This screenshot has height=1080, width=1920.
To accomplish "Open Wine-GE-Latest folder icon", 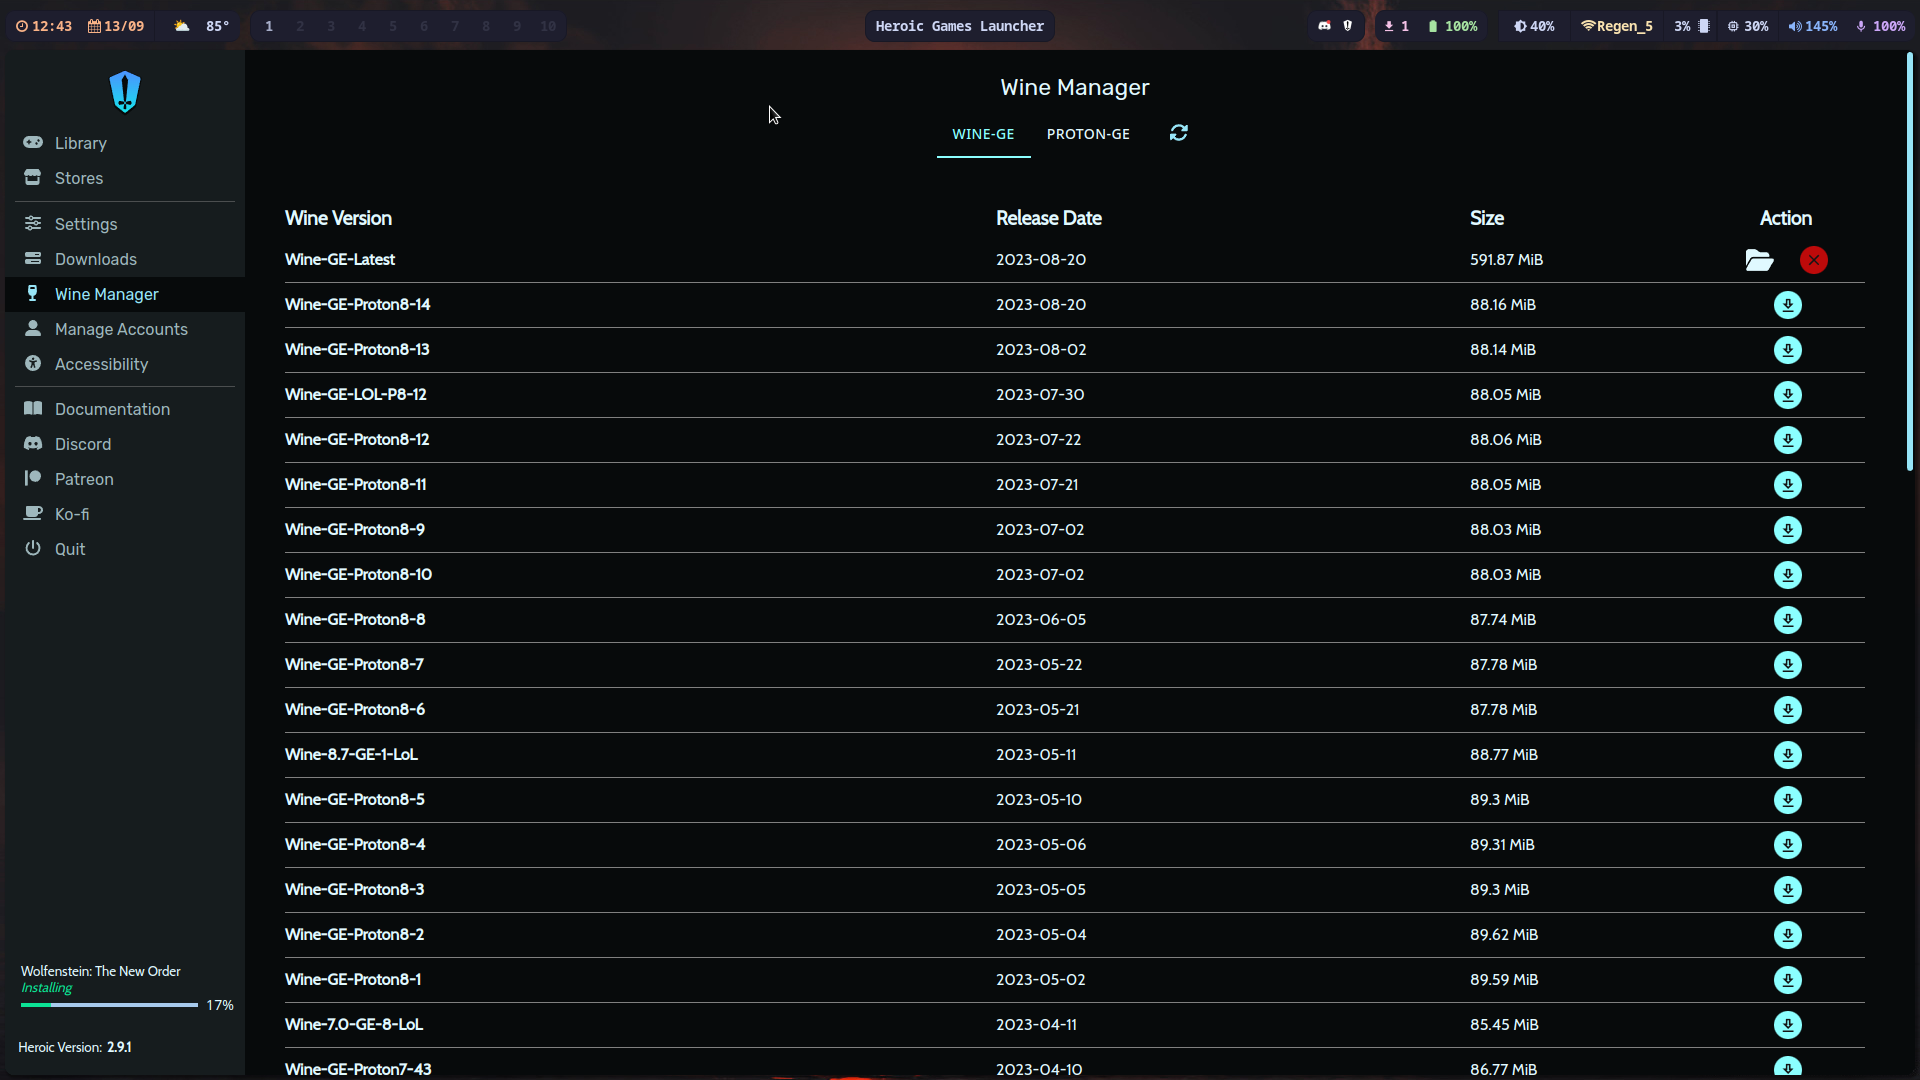I will [1759, 260].
